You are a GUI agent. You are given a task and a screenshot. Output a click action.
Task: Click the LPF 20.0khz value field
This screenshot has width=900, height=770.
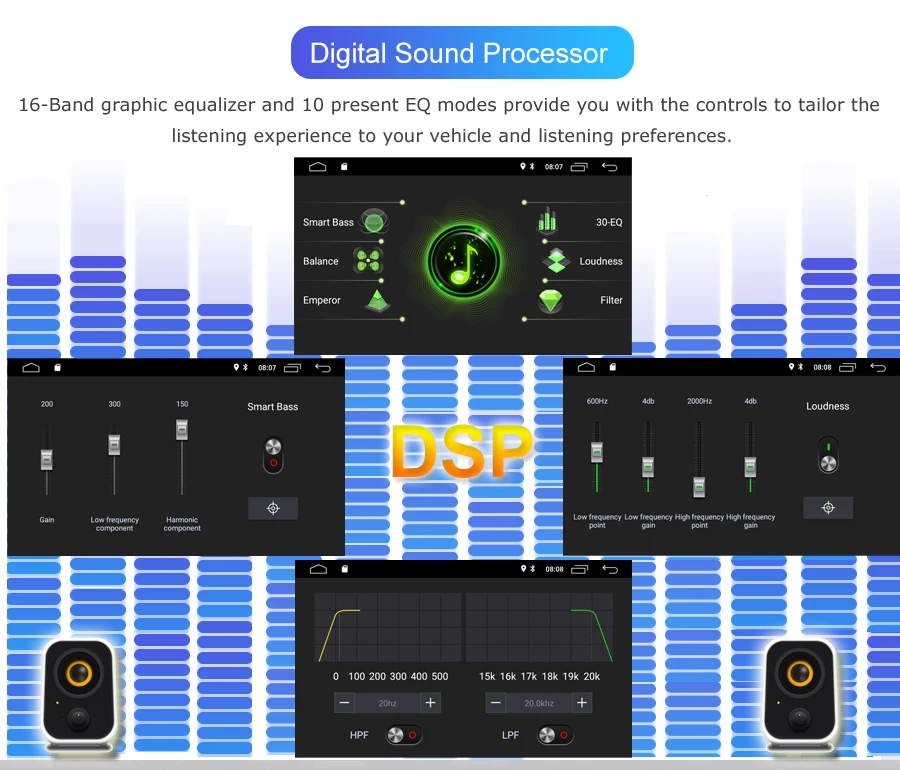click(x=539, y=703)
